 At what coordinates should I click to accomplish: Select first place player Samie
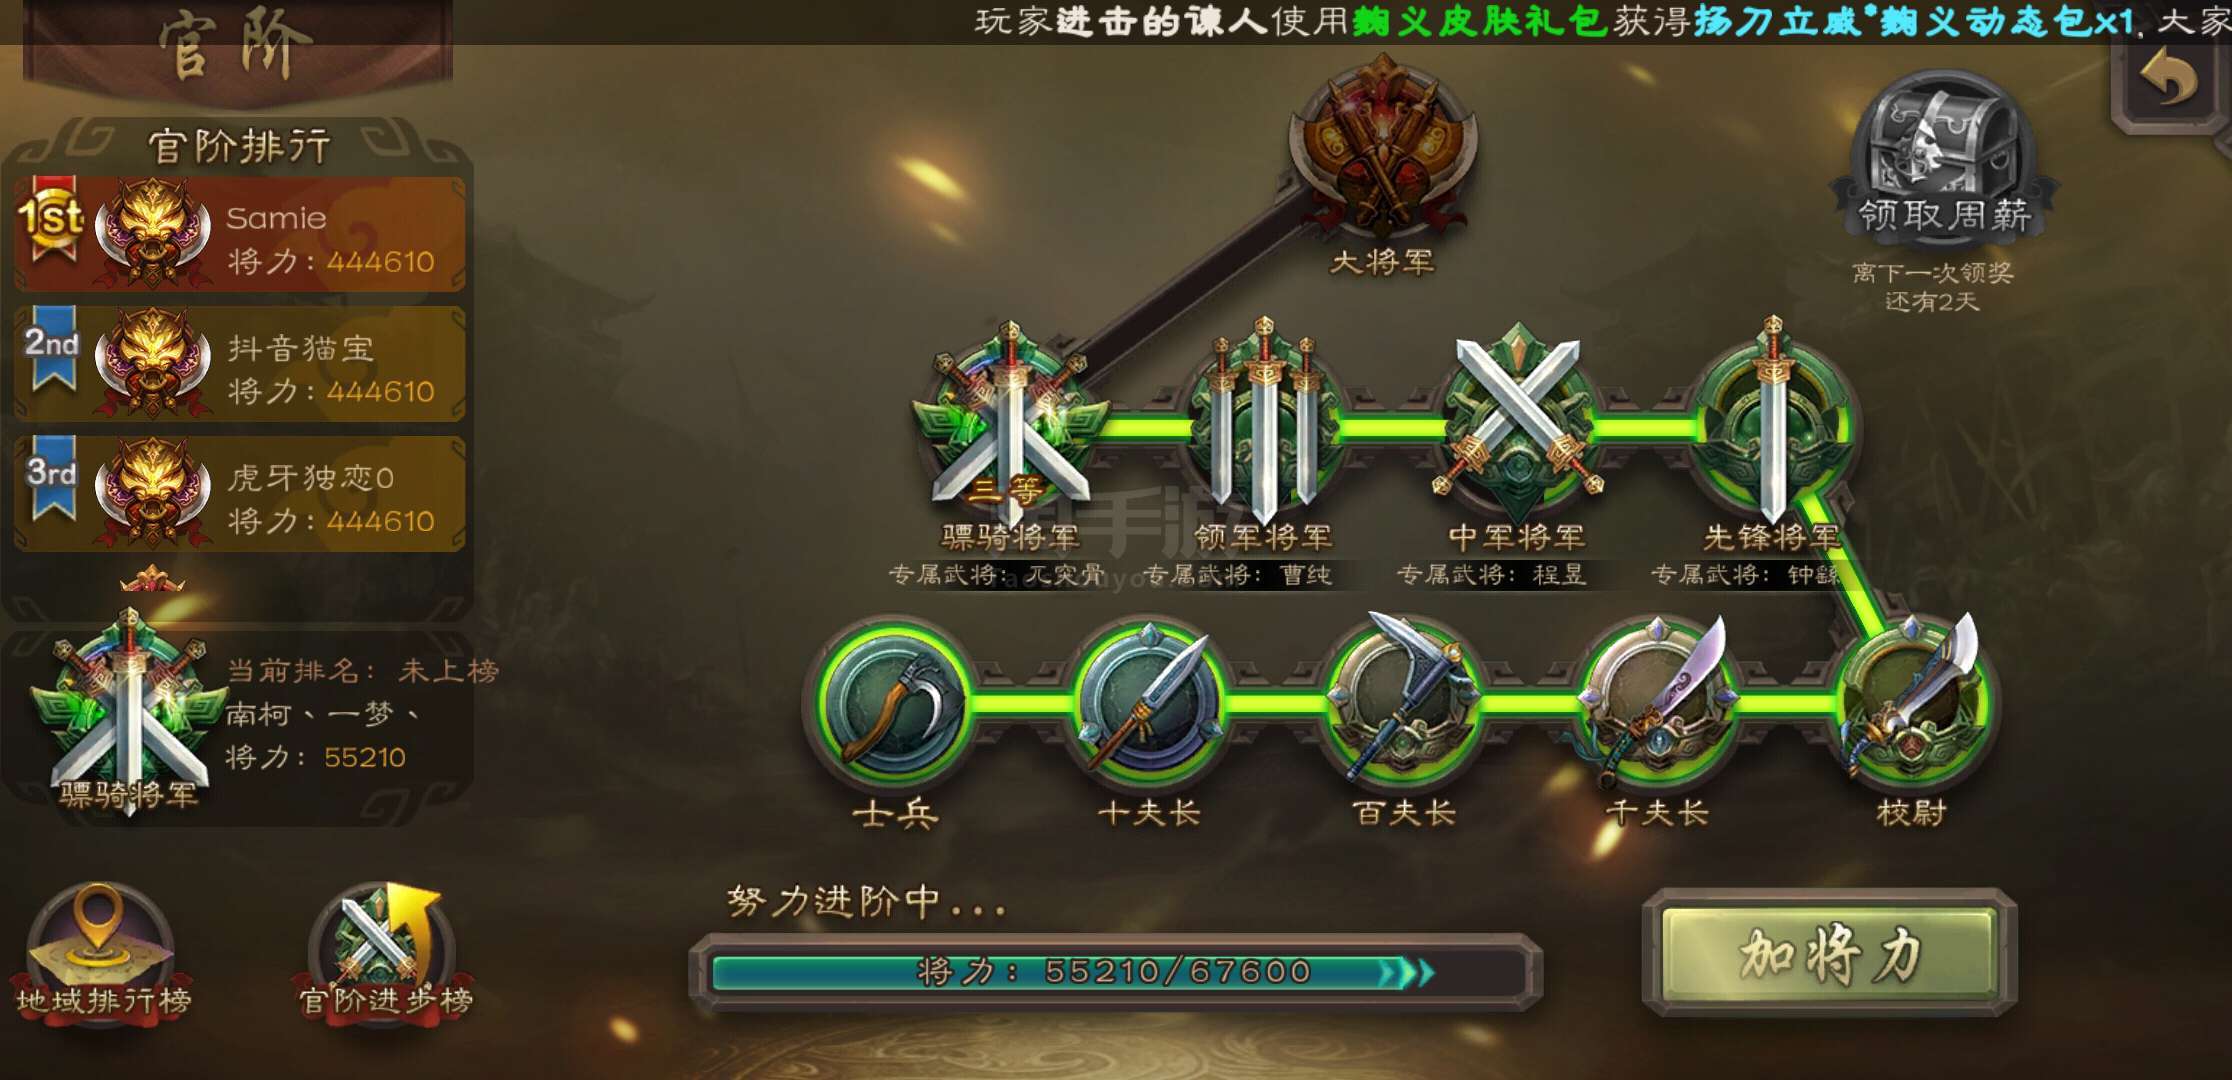240,234
